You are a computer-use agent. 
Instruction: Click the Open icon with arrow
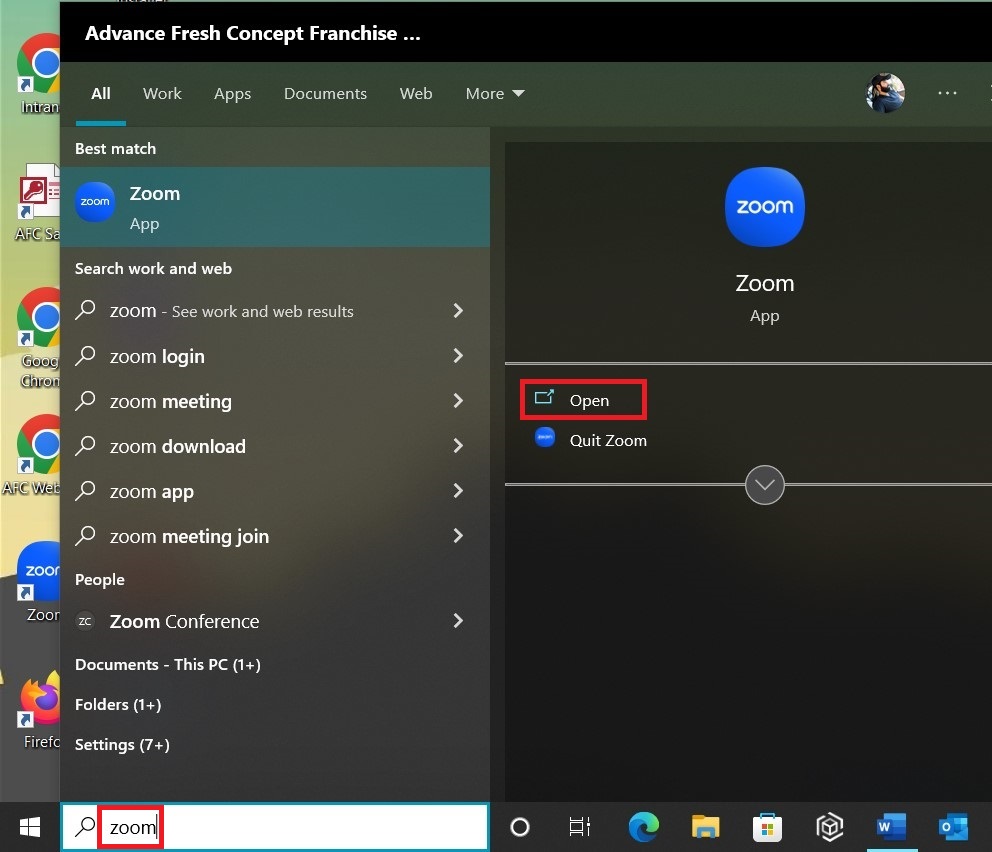544,397
